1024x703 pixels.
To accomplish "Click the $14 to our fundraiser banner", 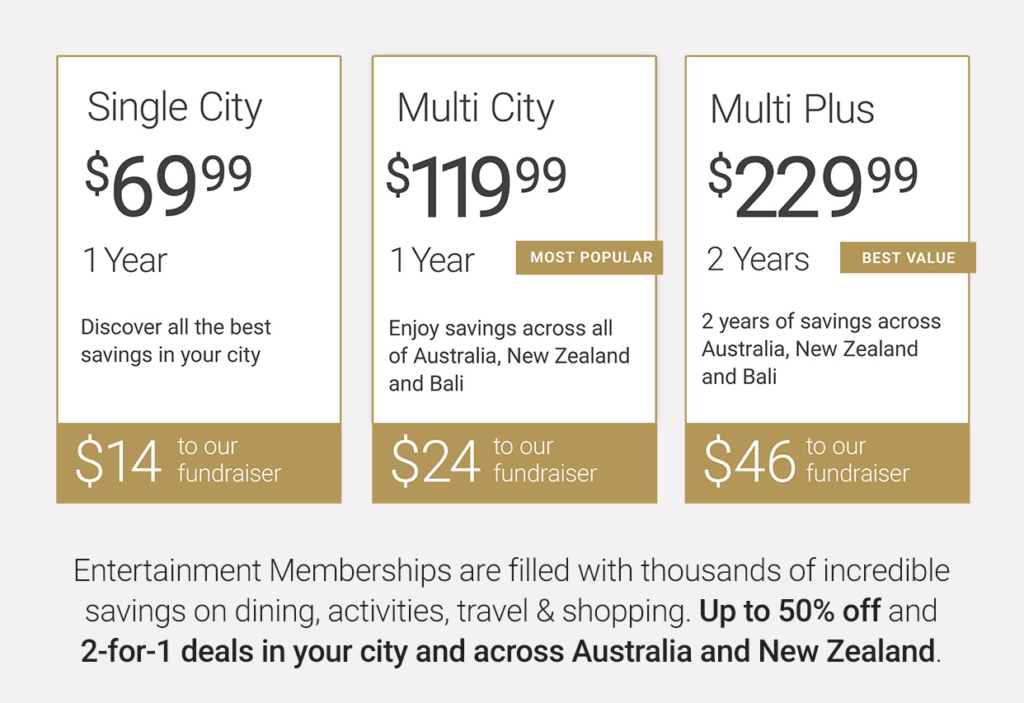I will tap(198, 462).
